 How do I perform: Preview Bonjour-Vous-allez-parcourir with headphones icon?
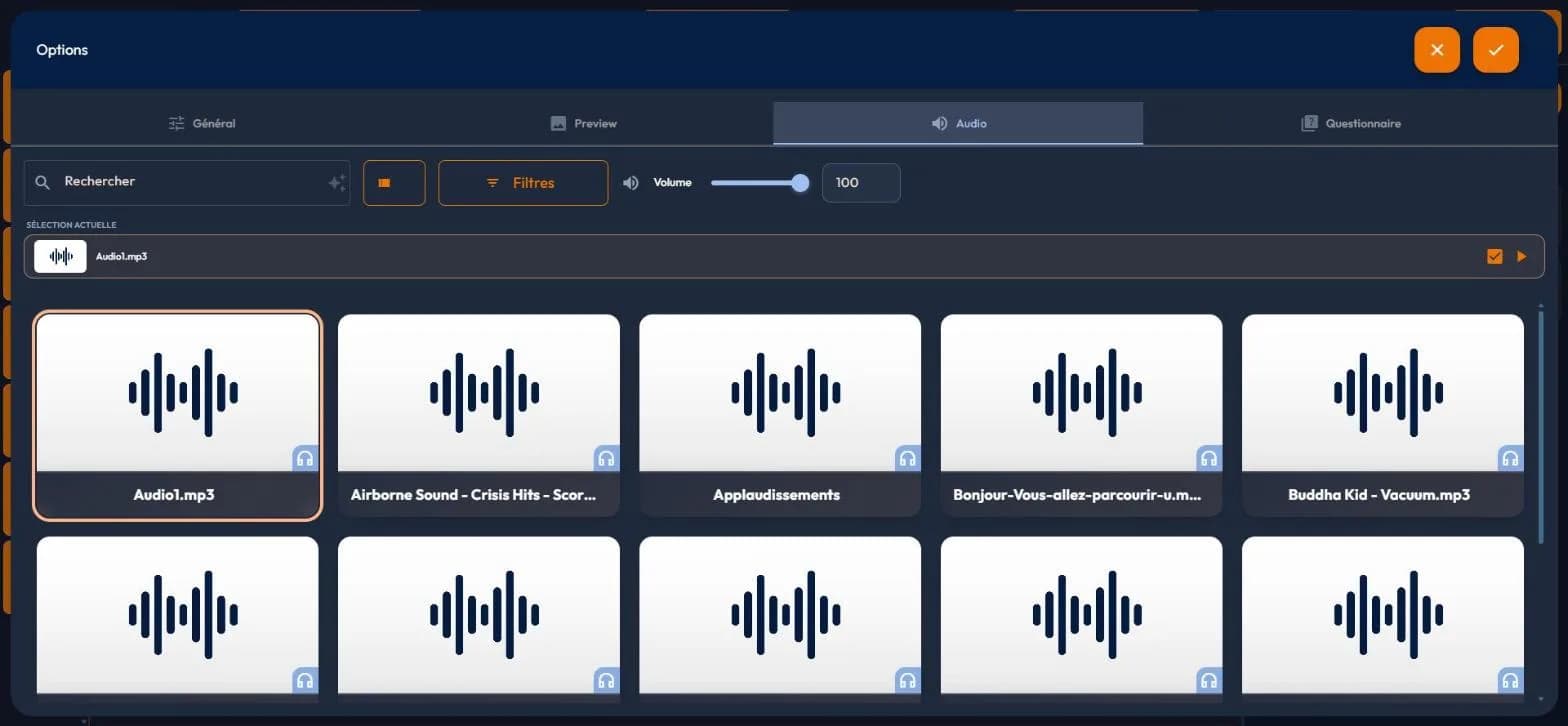(1209, 458)
